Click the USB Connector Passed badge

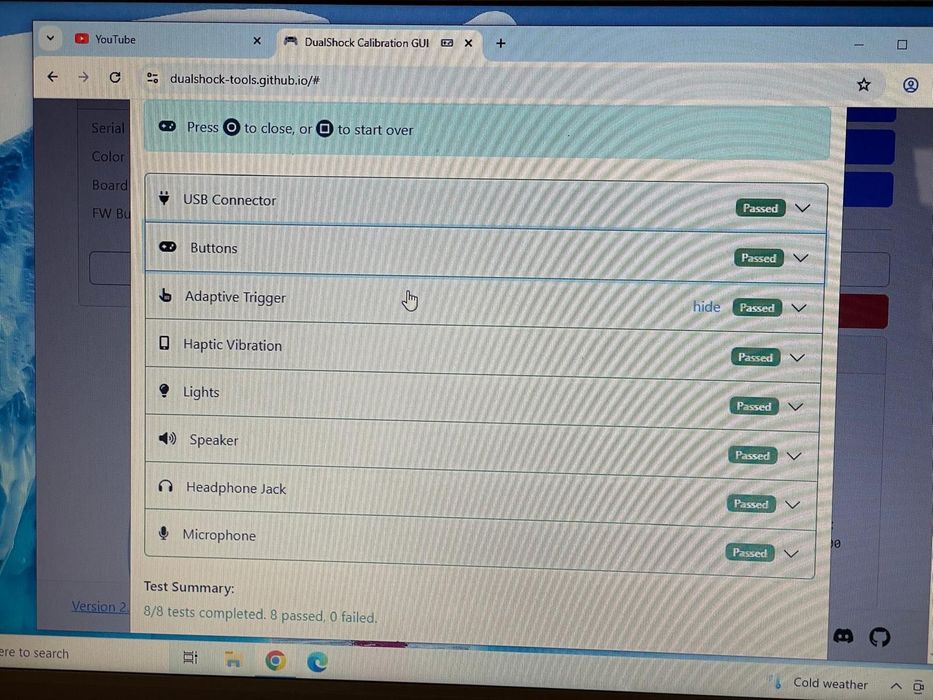[760, 208]
